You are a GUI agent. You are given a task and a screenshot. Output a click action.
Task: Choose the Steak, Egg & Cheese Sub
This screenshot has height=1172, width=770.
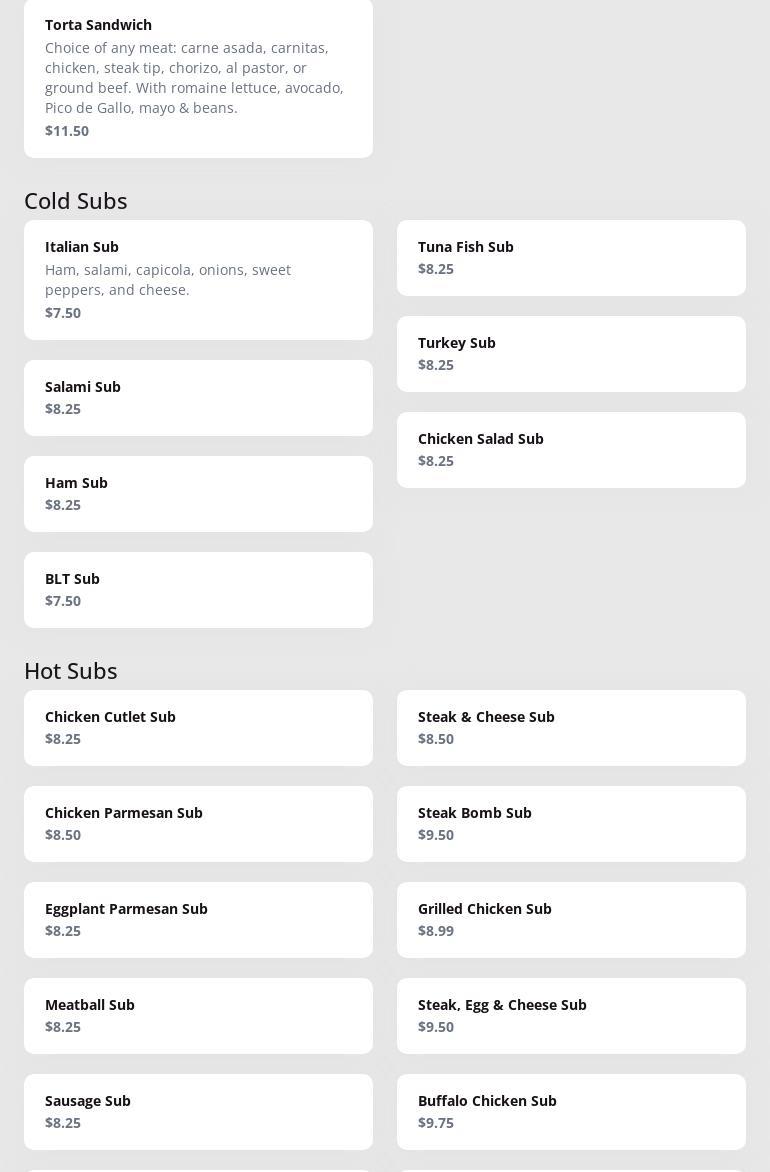pyautogui.click(x=571, y=1015)
